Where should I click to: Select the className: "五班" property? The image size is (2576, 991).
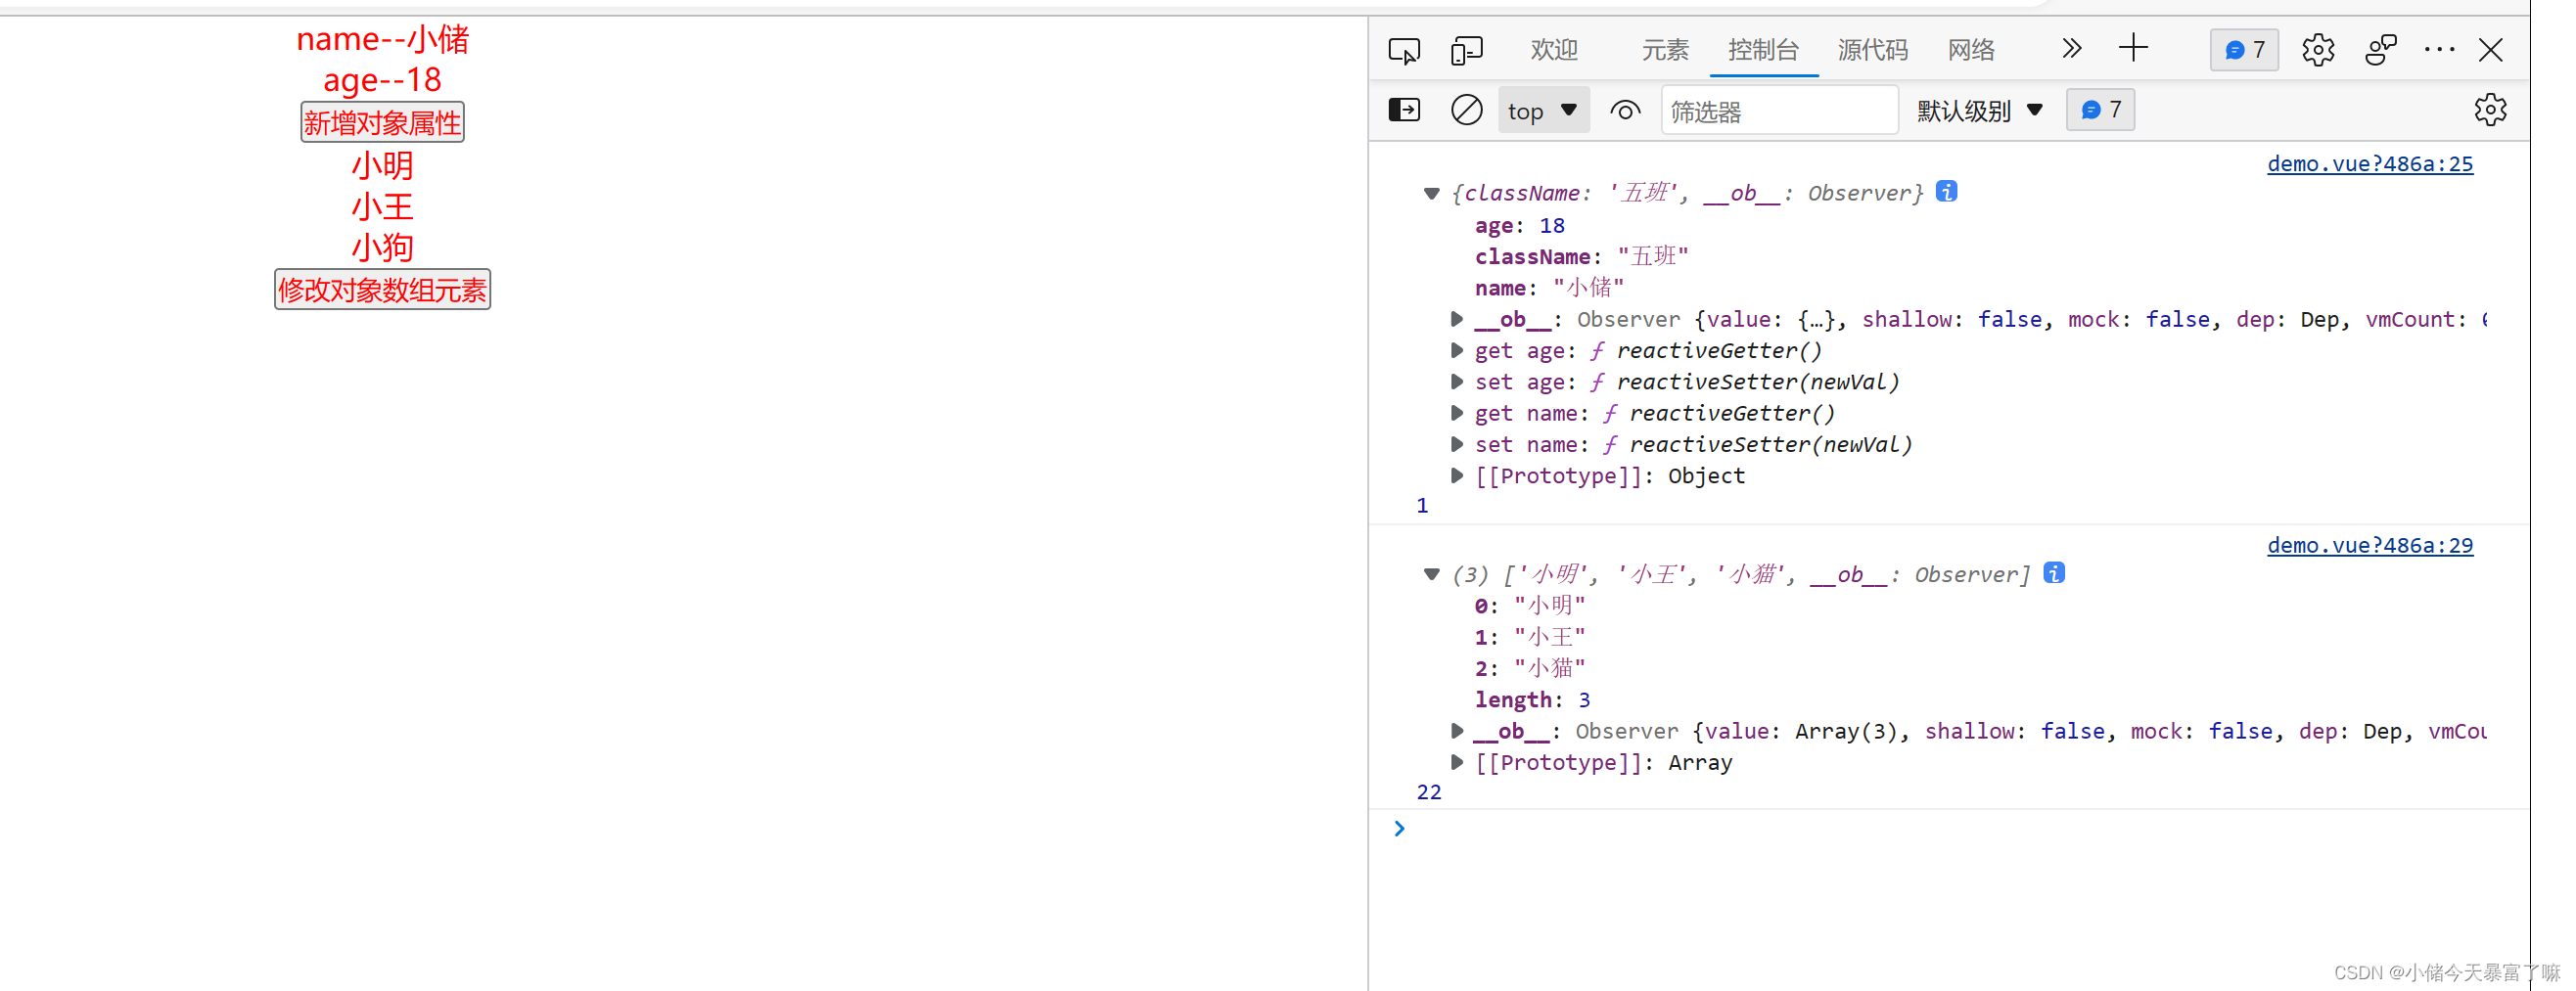click(1581, 257)
